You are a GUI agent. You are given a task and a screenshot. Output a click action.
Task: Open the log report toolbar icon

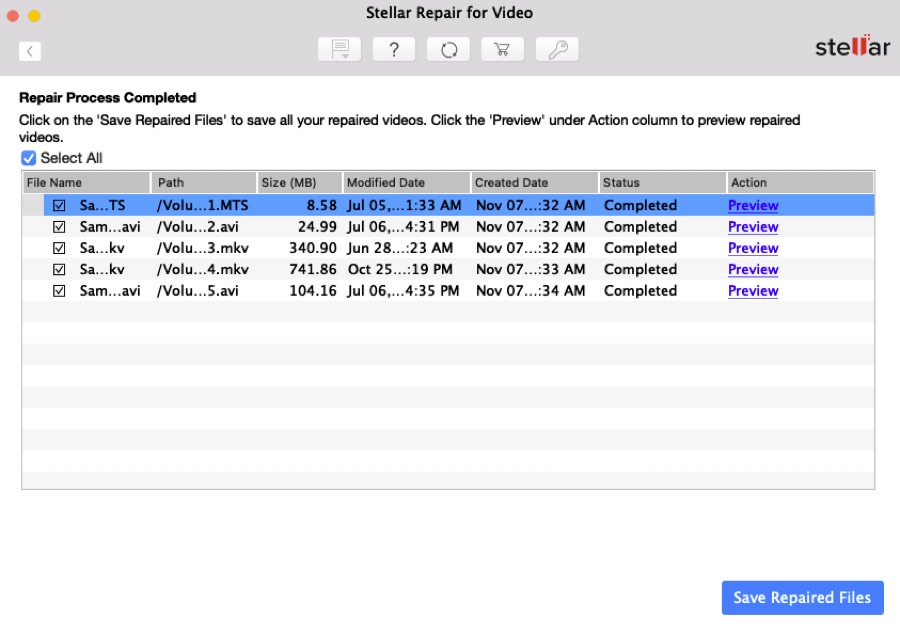(340, 50)
